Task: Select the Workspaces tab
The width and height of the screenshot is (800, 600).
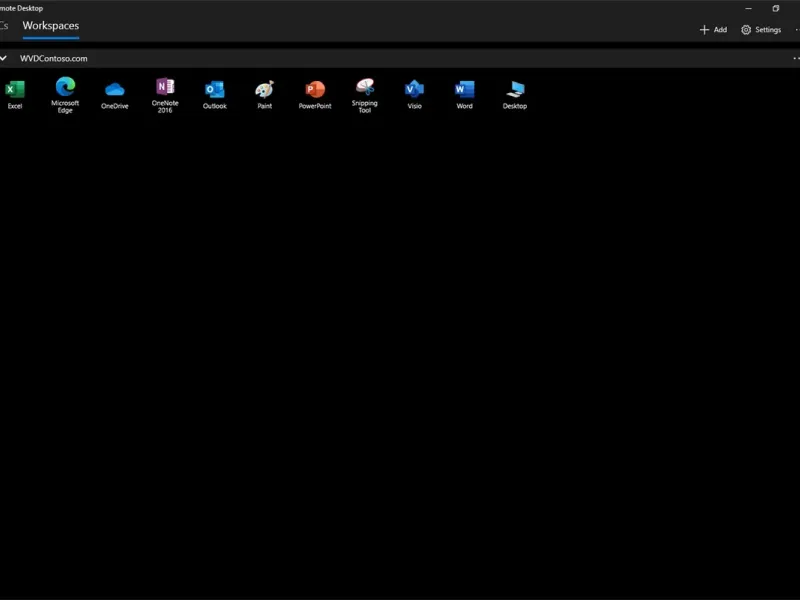Action: click(x=51, y=26)
